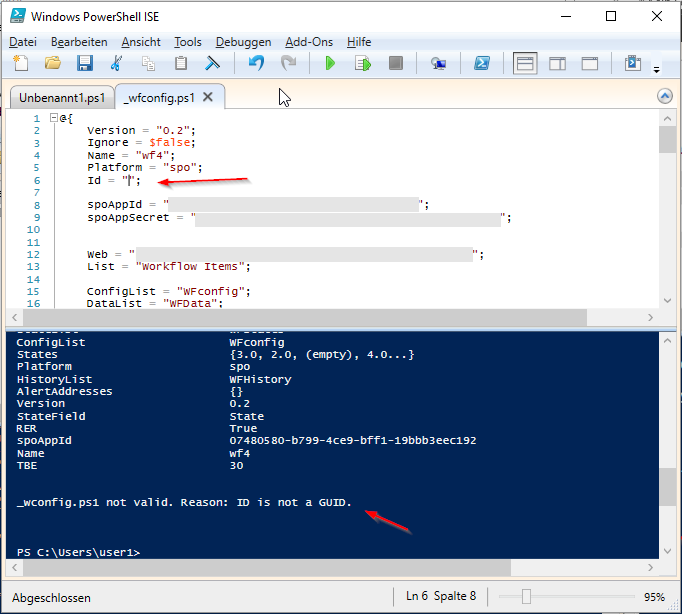Click console pane scroll down arrow
The image size is (682, 614).
click(667, 551)
